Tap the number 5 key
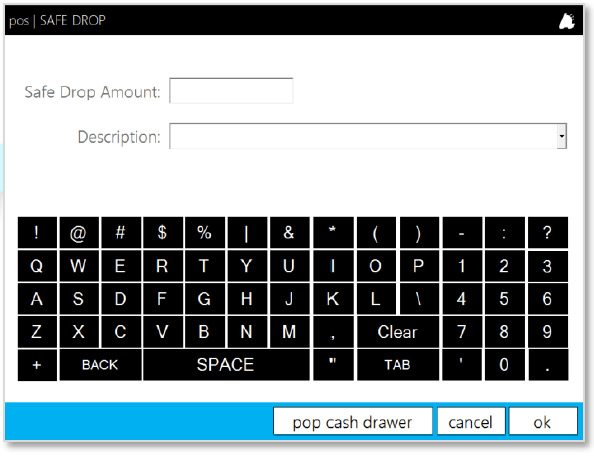This screenshot has width=594, height=457. (504, 299)
